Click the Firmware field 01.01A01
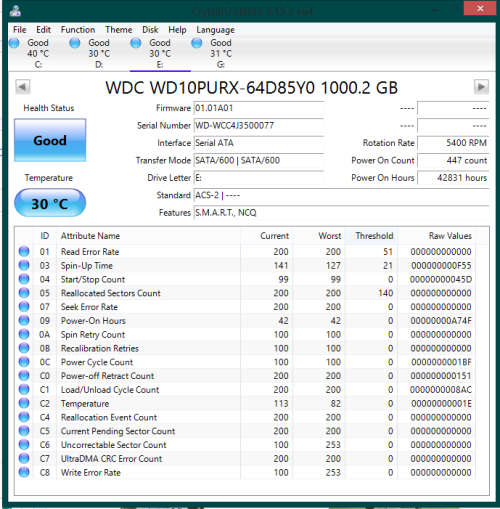Image resolution: width=500 pixels, height=509 pixels. 258,108
